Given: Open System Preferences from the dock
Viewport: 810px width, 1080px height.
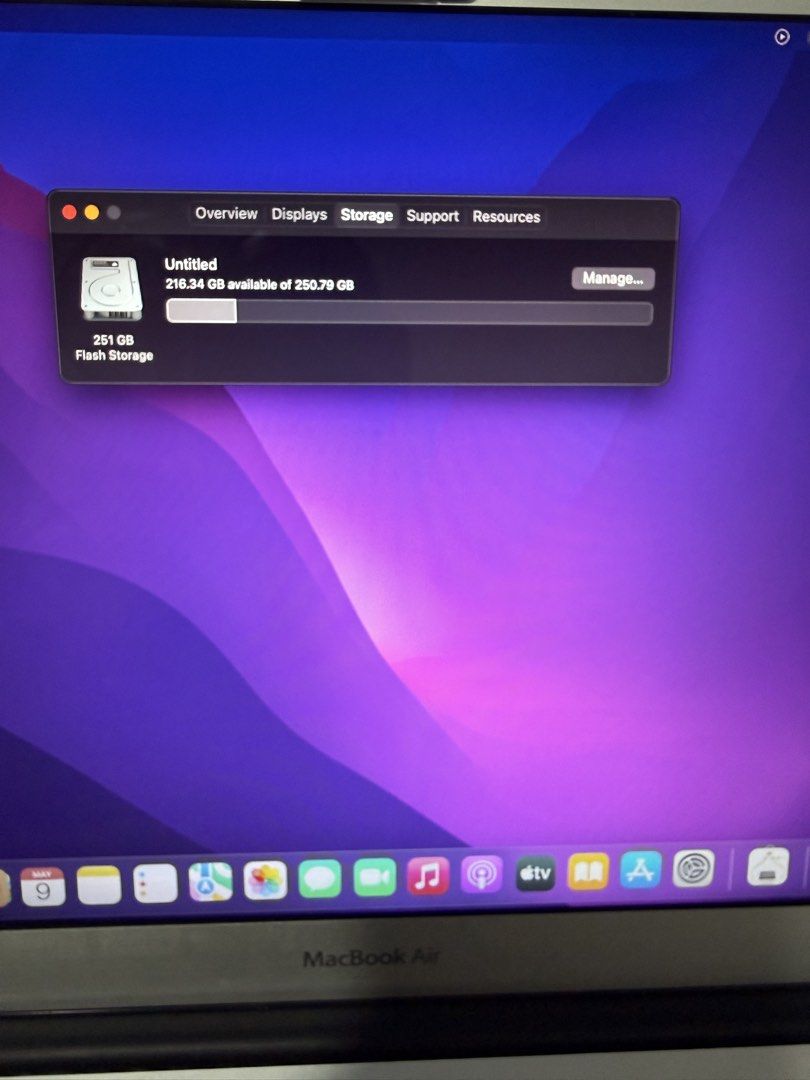Looking at the screenshot, I should coord(693,869).
